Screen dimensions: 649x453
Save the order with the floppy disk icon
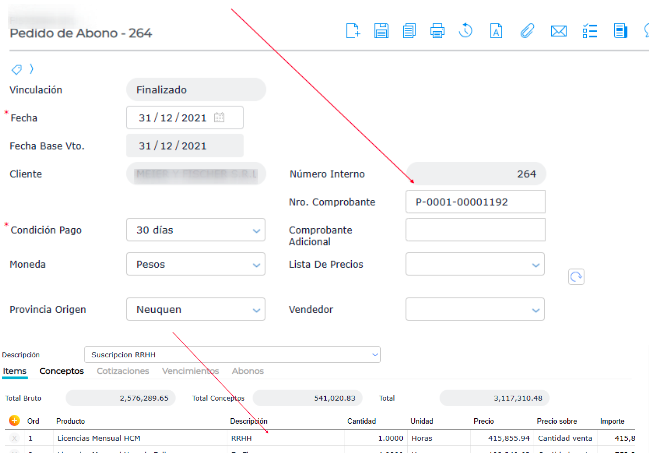click(381, 31)
